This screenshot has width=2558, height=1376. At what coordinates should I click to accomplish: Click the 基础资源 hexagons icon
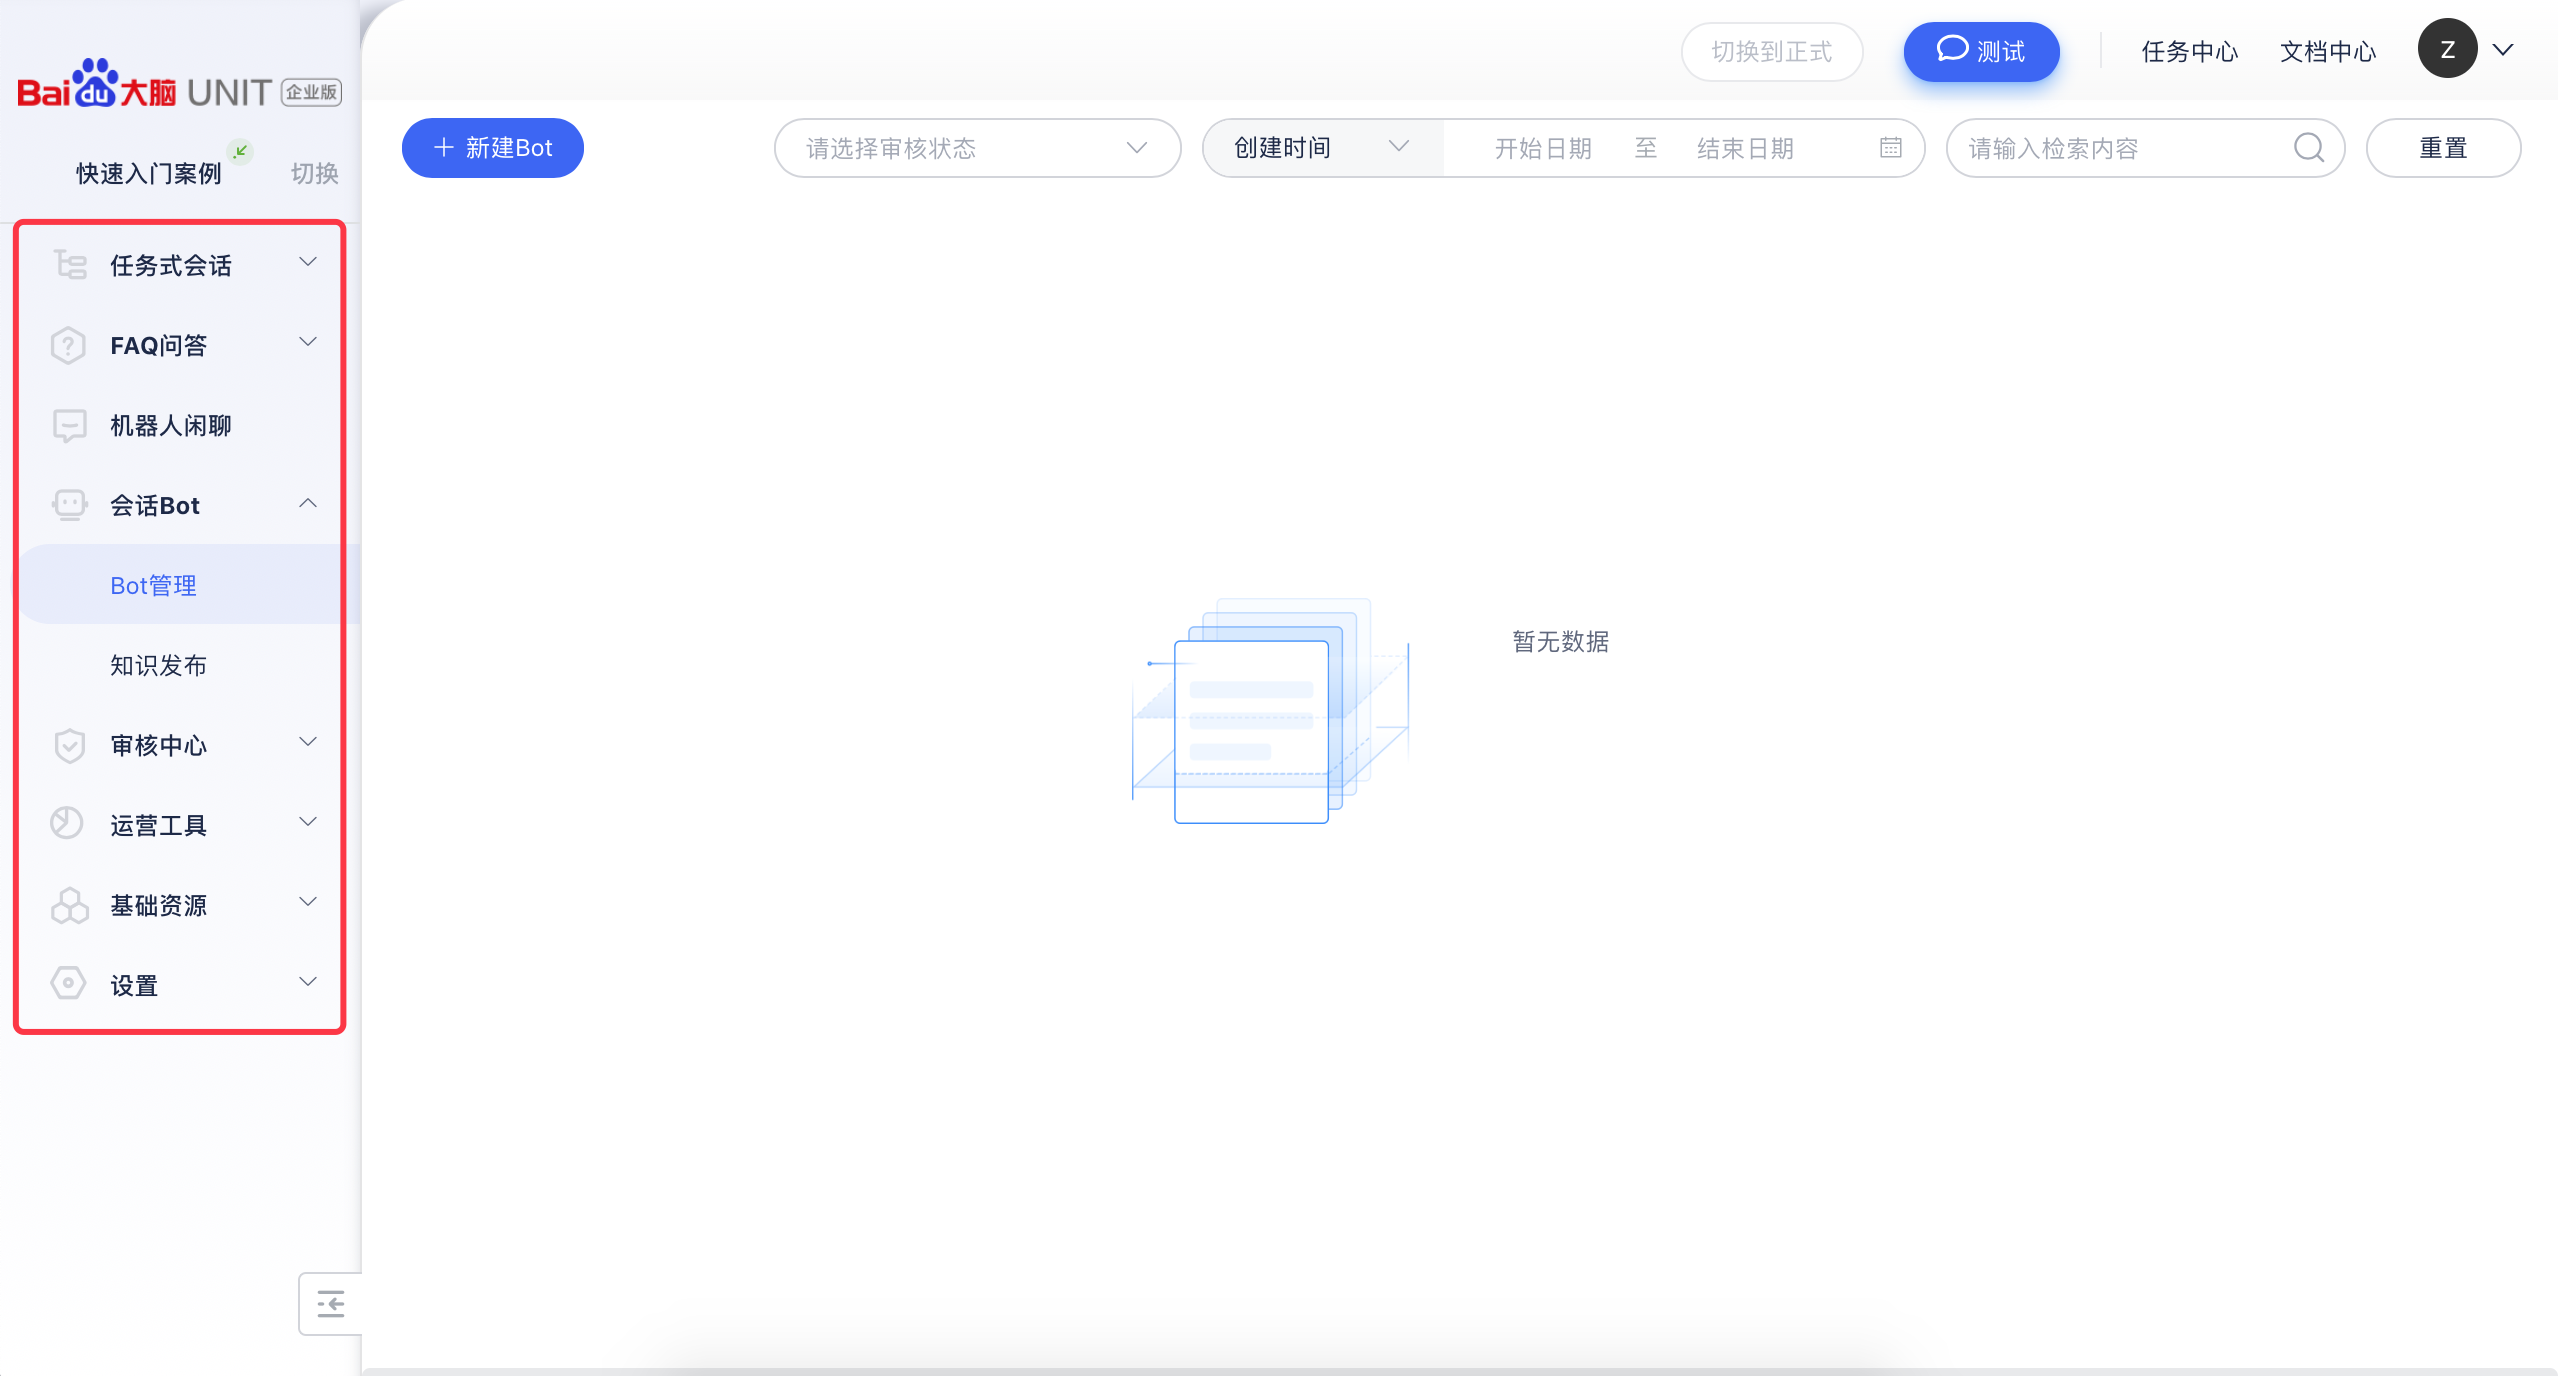69,905
